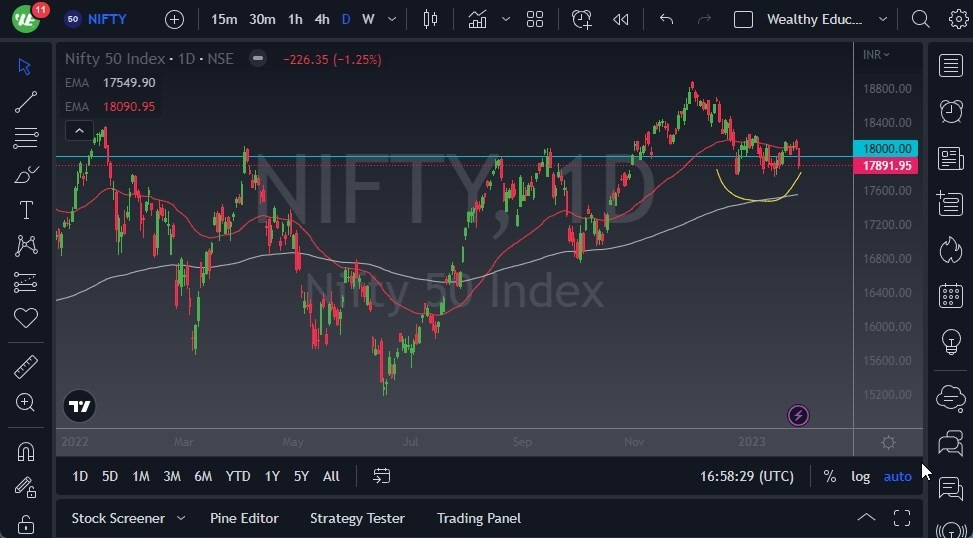Toggle the symbol legend minus button

(x=258, y=59)
